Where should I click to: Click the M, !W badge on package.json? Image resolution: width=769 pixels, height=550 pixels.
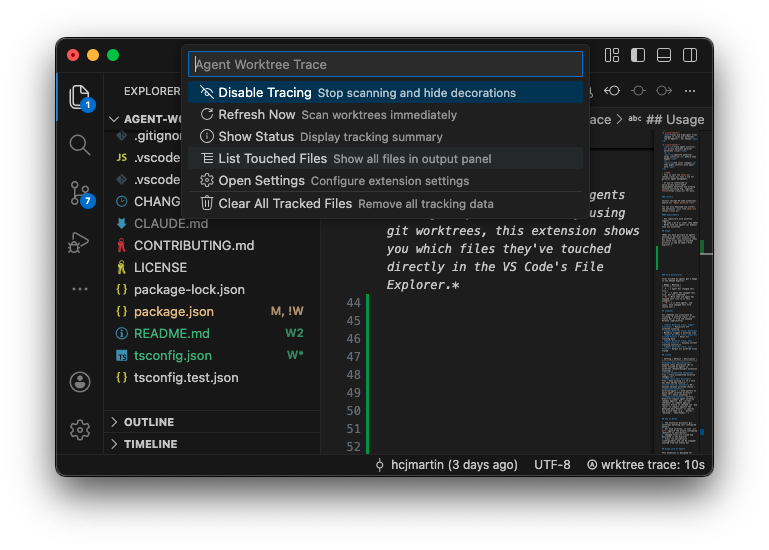click(x=287, y=311)
